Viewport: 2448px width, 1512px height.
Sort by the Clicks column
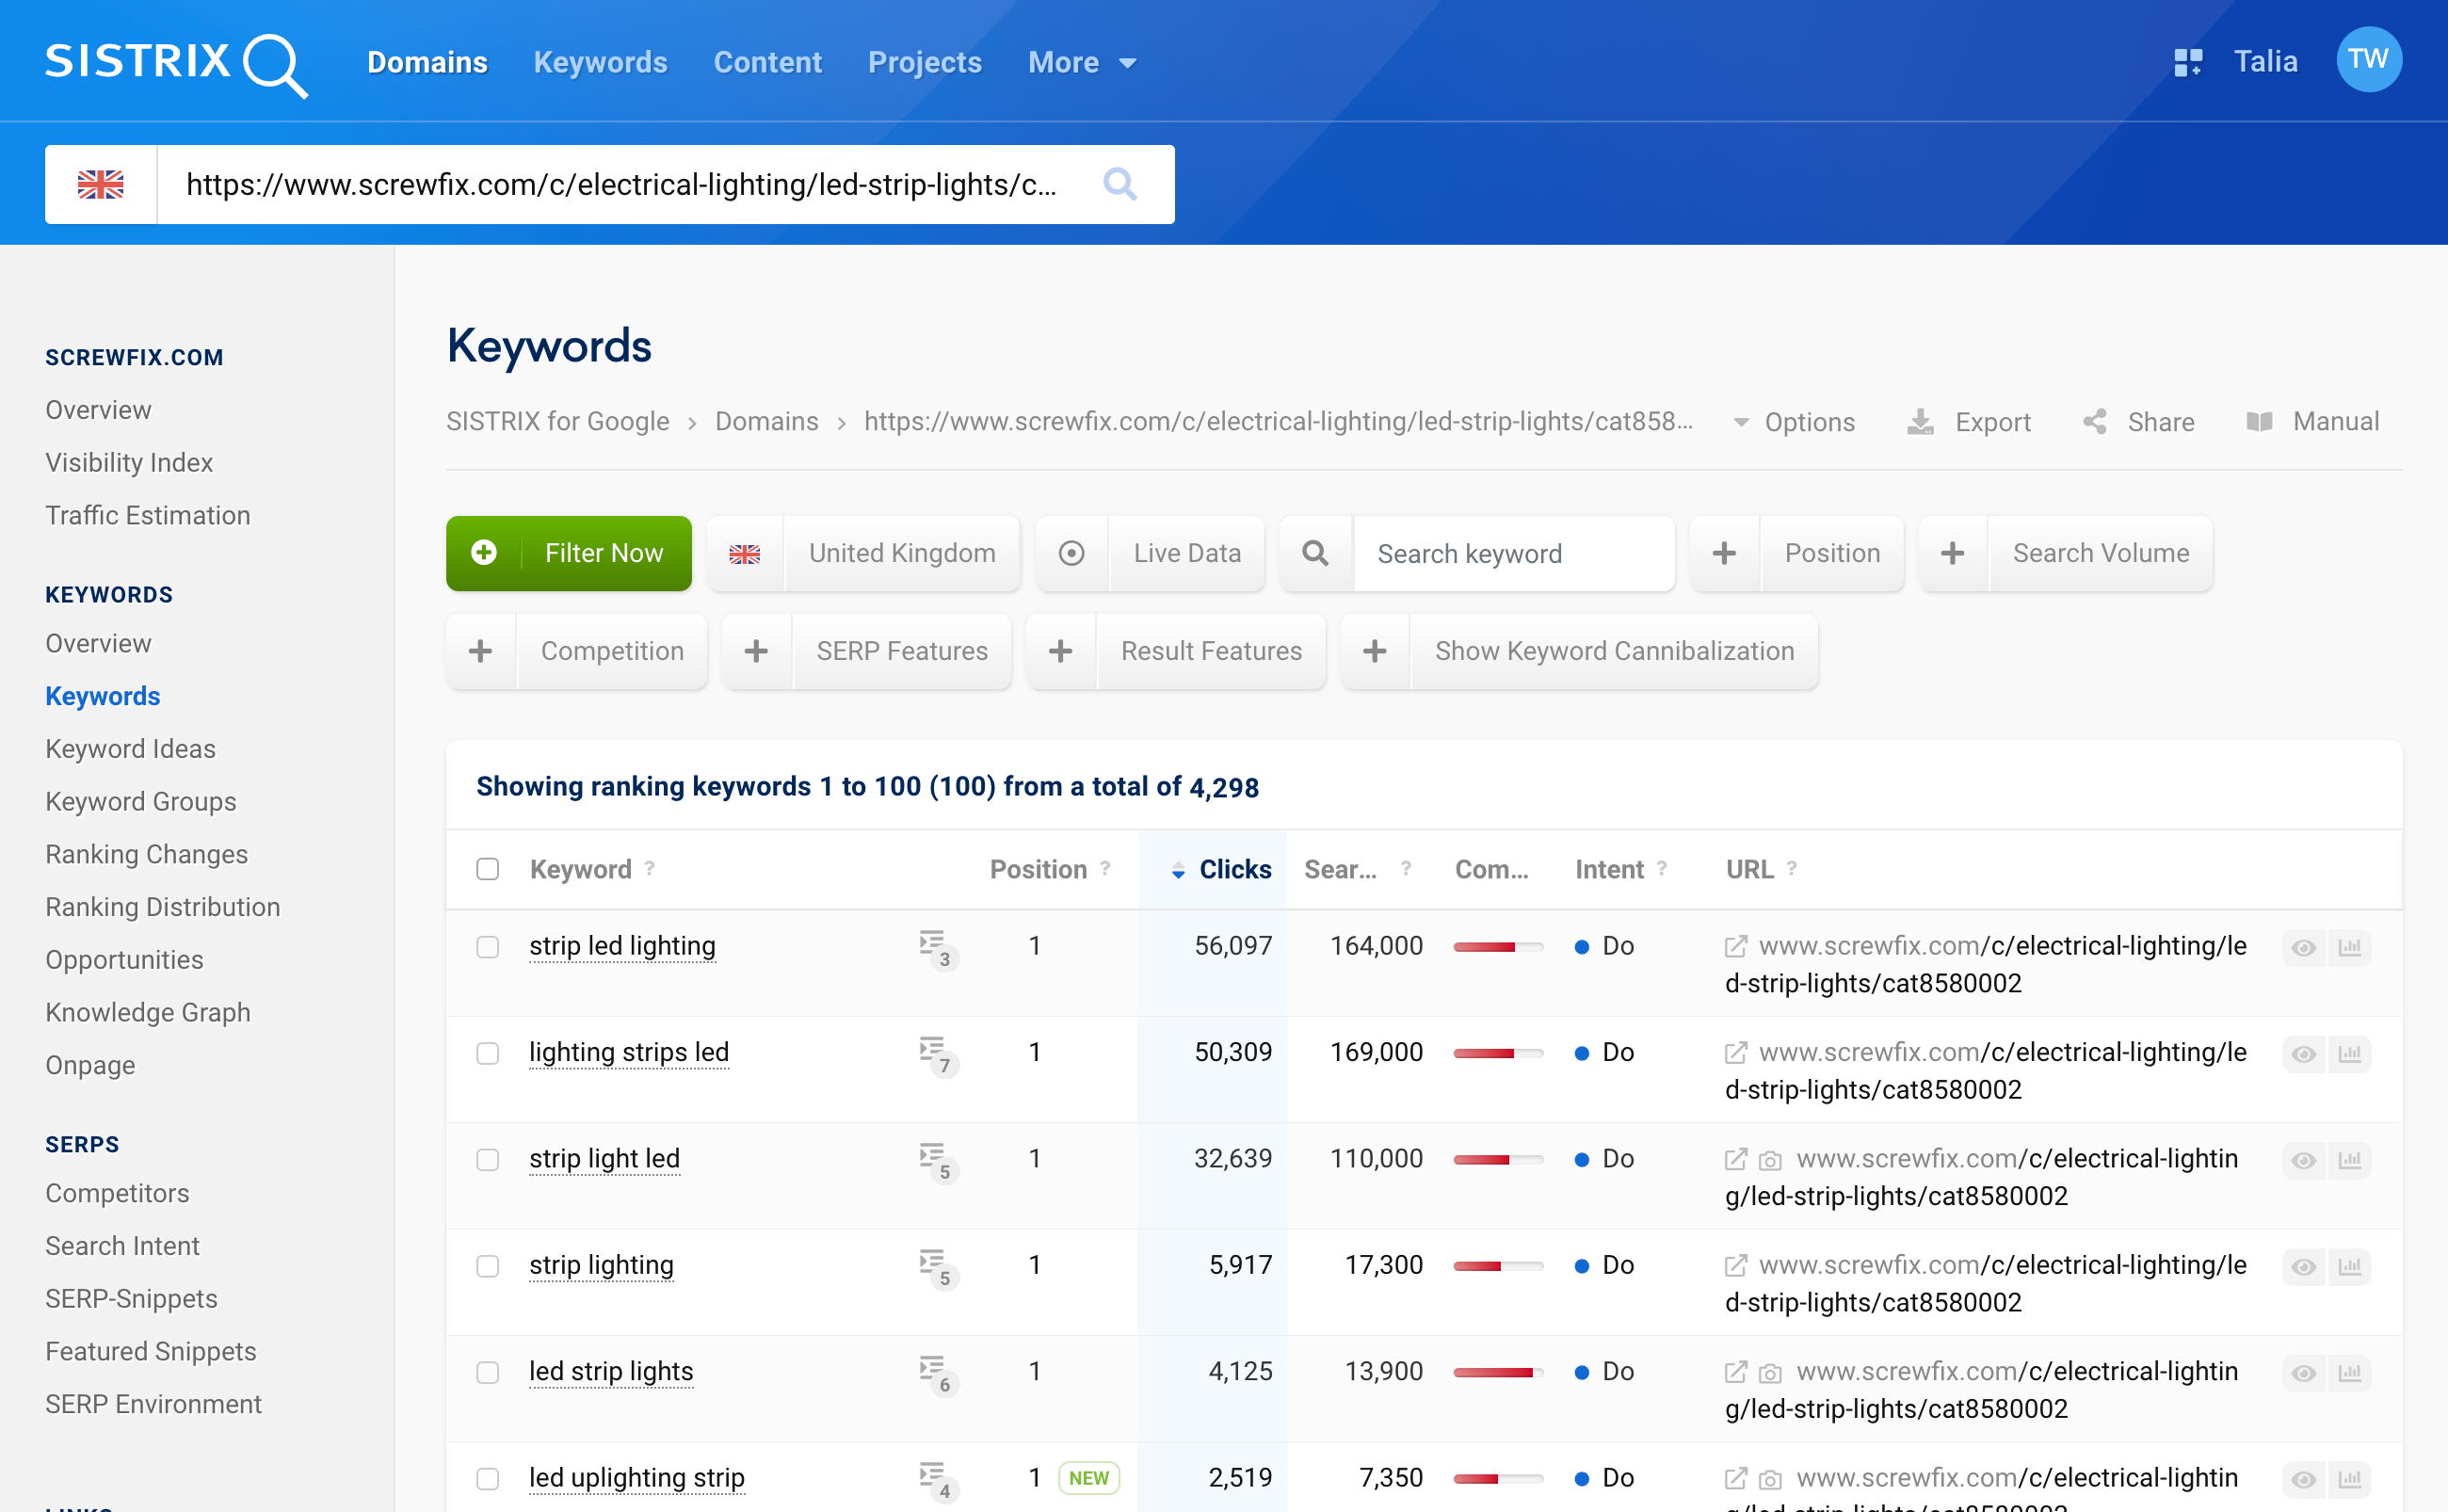pos(1222,869)
